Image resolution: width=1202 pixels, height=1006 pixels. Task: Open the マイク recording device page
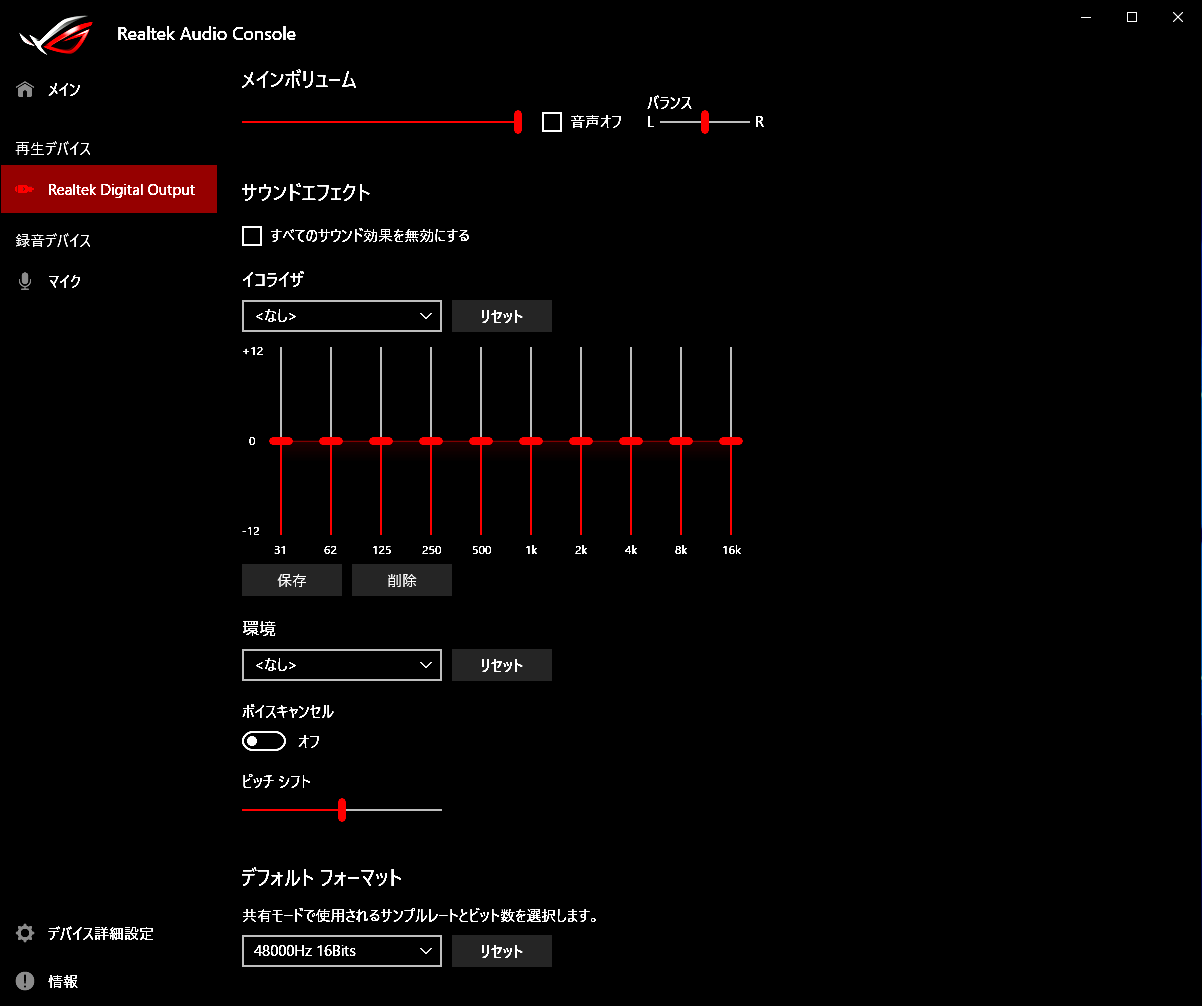(108, 282)
